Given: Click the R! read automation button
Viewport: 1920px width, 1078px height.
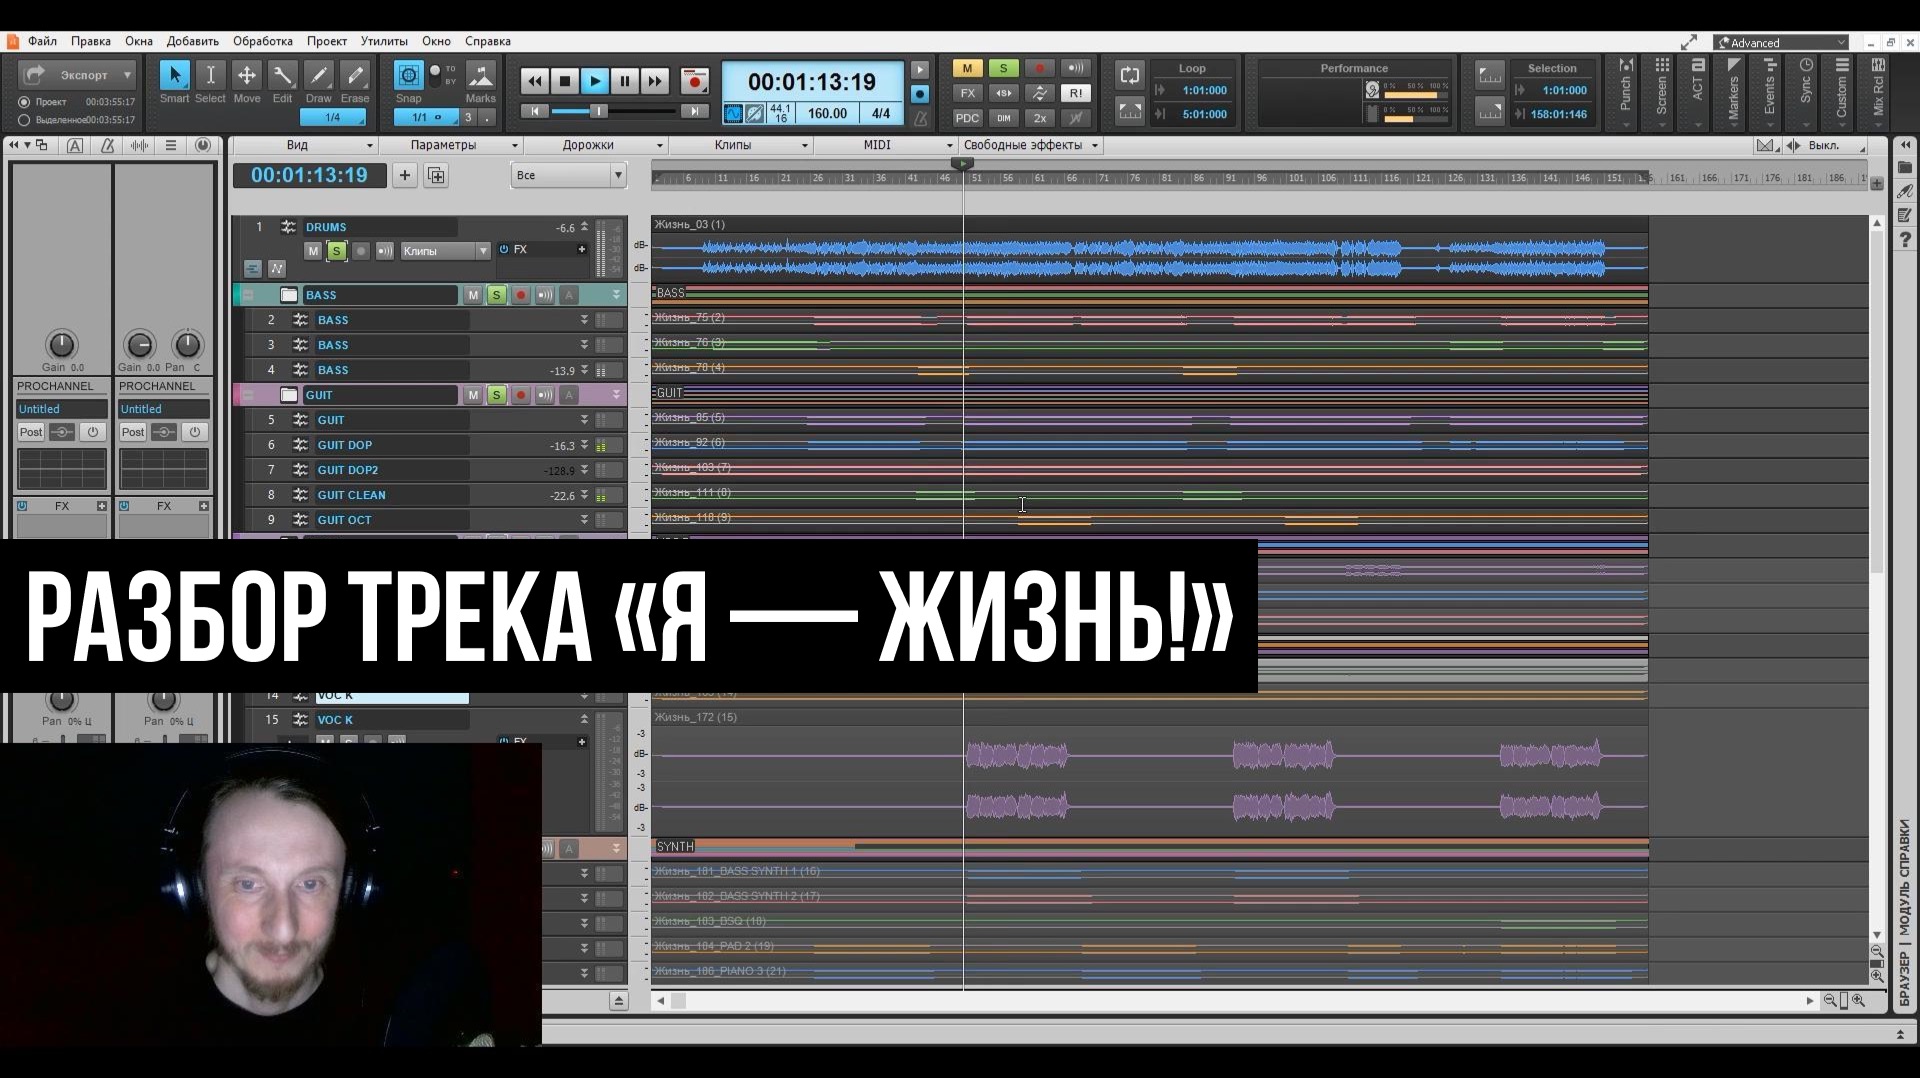Looking at the screenshot, I should (1076, 93).
